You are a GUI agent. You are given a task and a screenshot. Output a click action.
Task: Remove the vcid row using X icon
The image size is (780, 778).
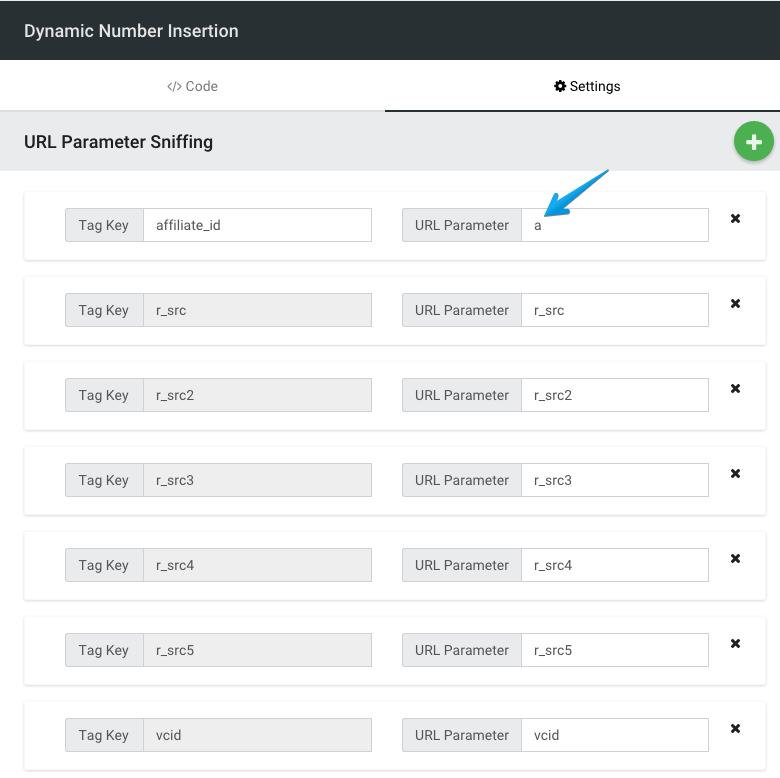[735, 729]
